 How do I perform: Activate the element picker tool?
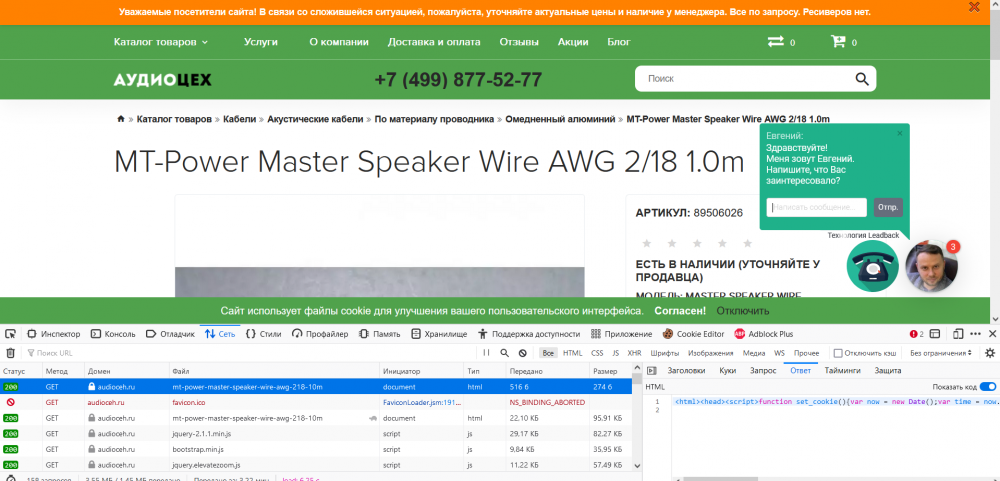tap(10, 334)
